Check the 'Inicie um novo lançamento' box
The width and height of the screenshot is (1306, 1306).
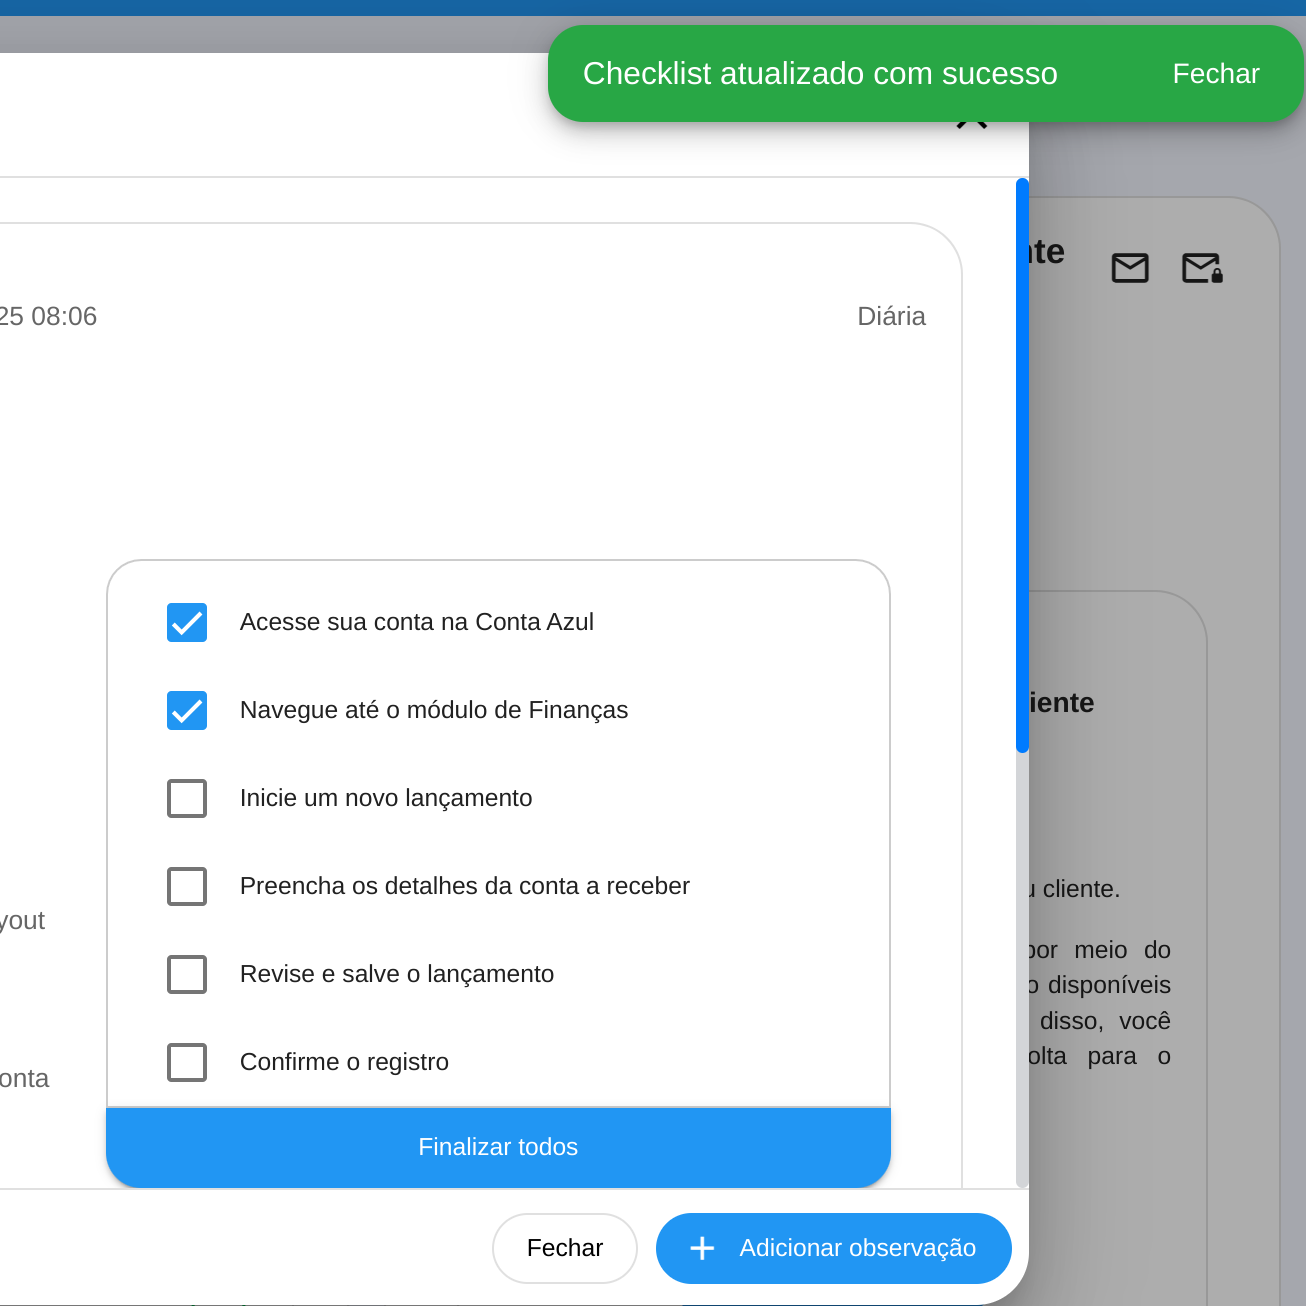pyautogui.click(x=187, y=798)
